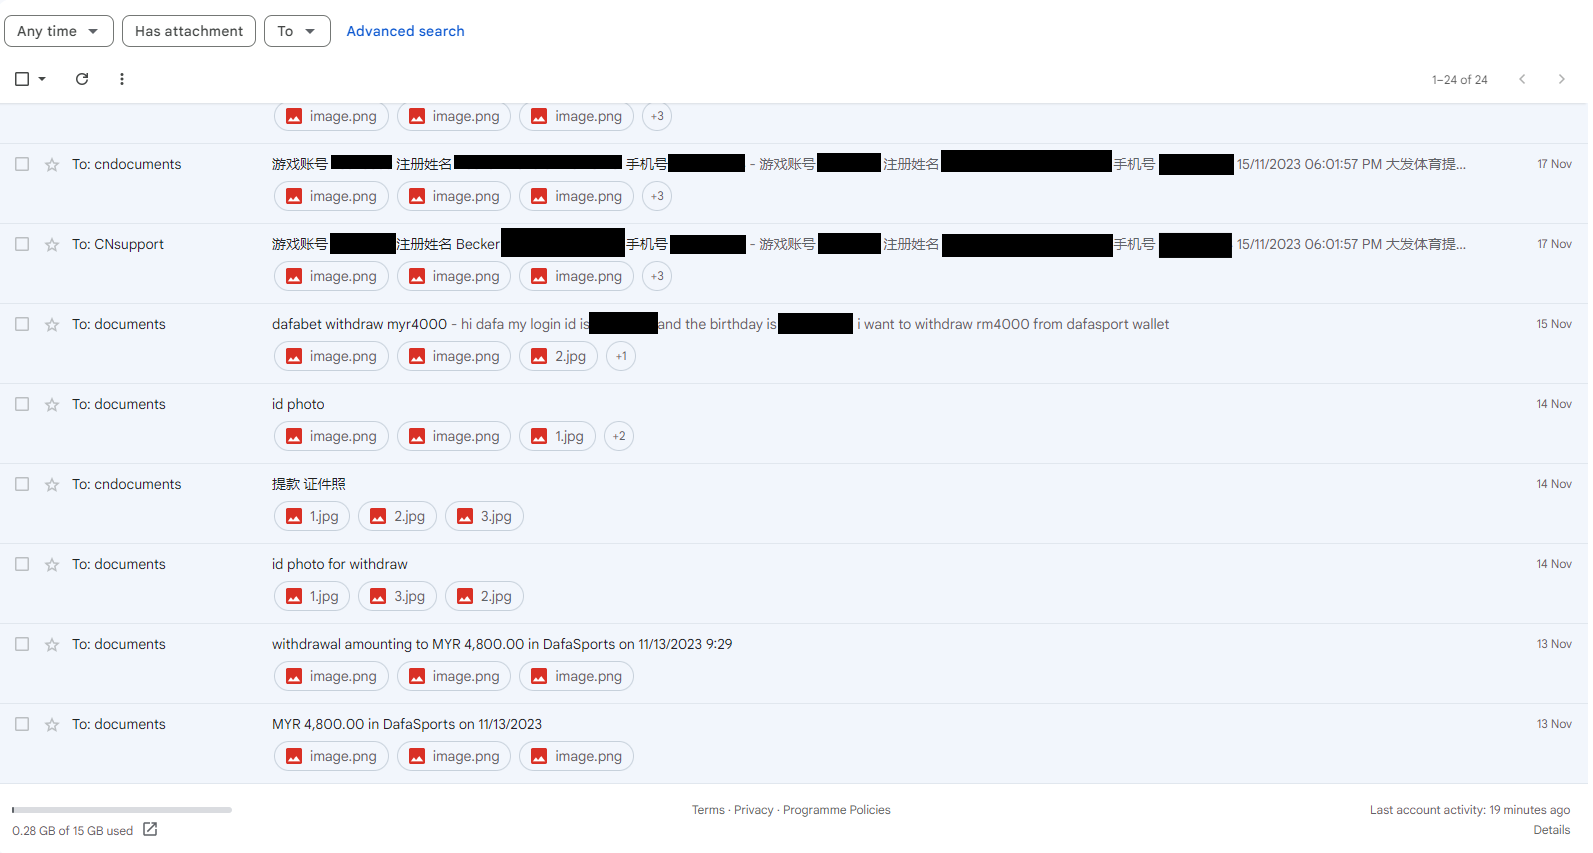Star the 'id photo' email

tap(52, 405)
